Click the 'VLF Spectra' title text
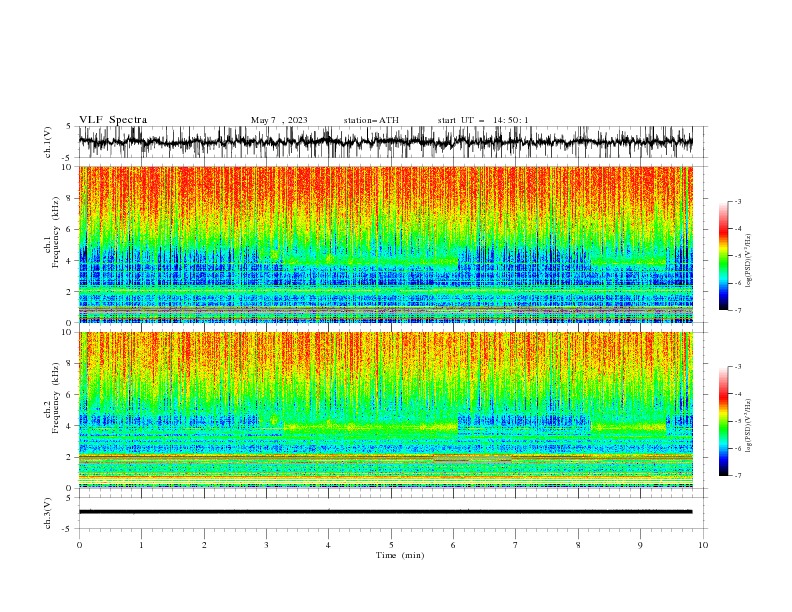Screen dimensions: 792x612 click(113, 120)
